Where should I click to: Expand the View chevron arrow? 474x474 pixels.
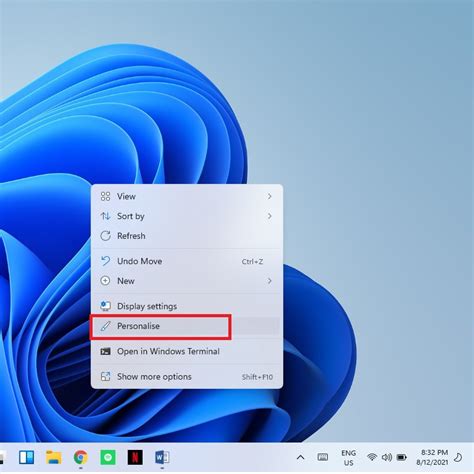[270, 196]
